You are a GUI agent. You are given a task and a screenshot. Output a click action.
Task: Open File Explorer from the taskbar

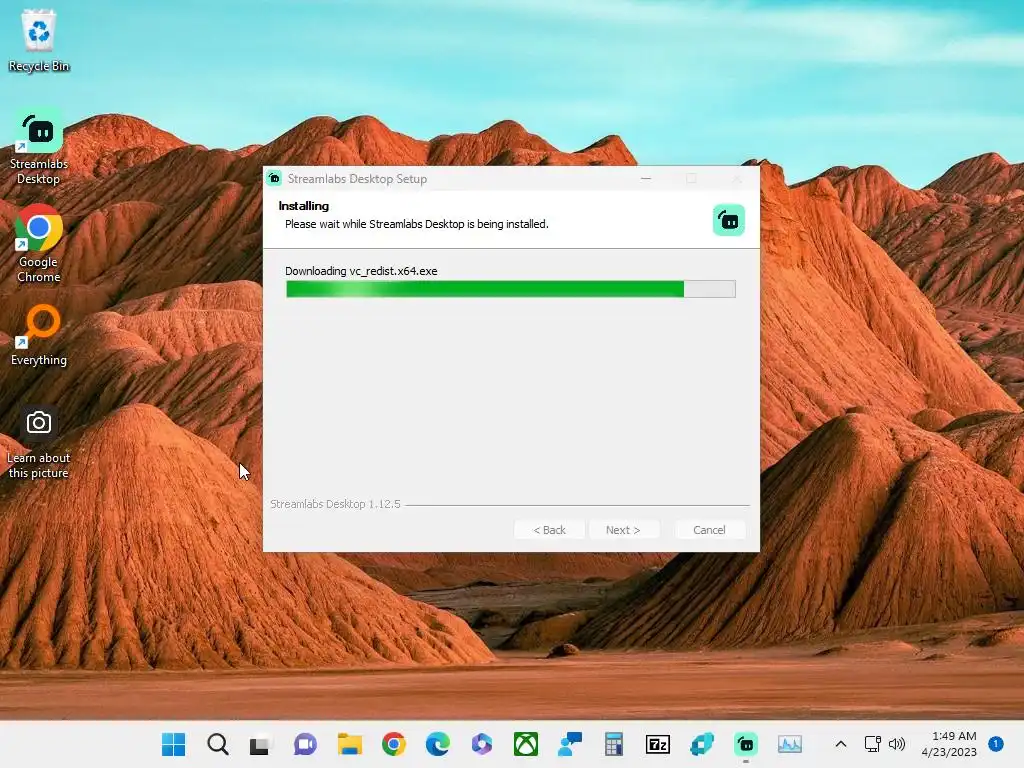pos(349,744)
